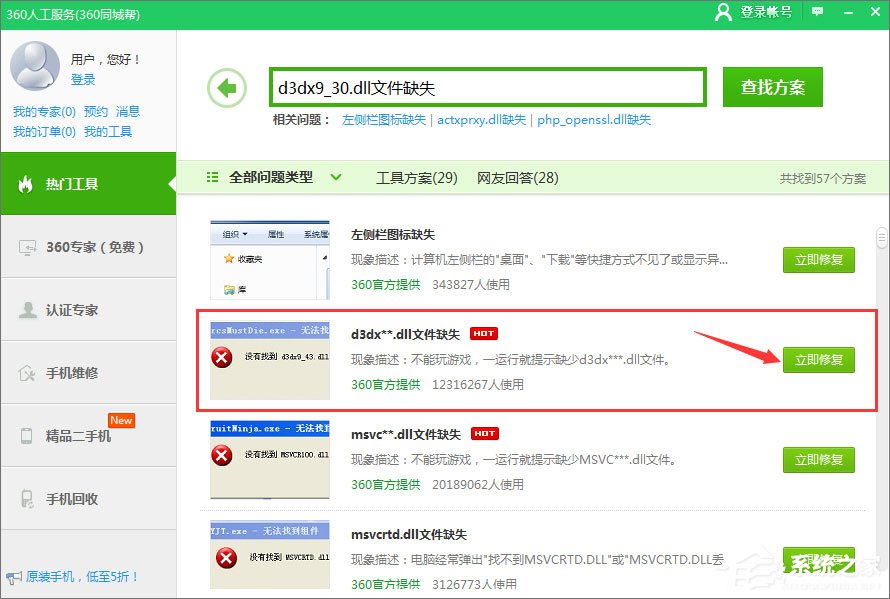Image resolution: width=890 pixels, height=599 pixels.
Task: Click inside the search input field
Action: (x=490, y=87)
